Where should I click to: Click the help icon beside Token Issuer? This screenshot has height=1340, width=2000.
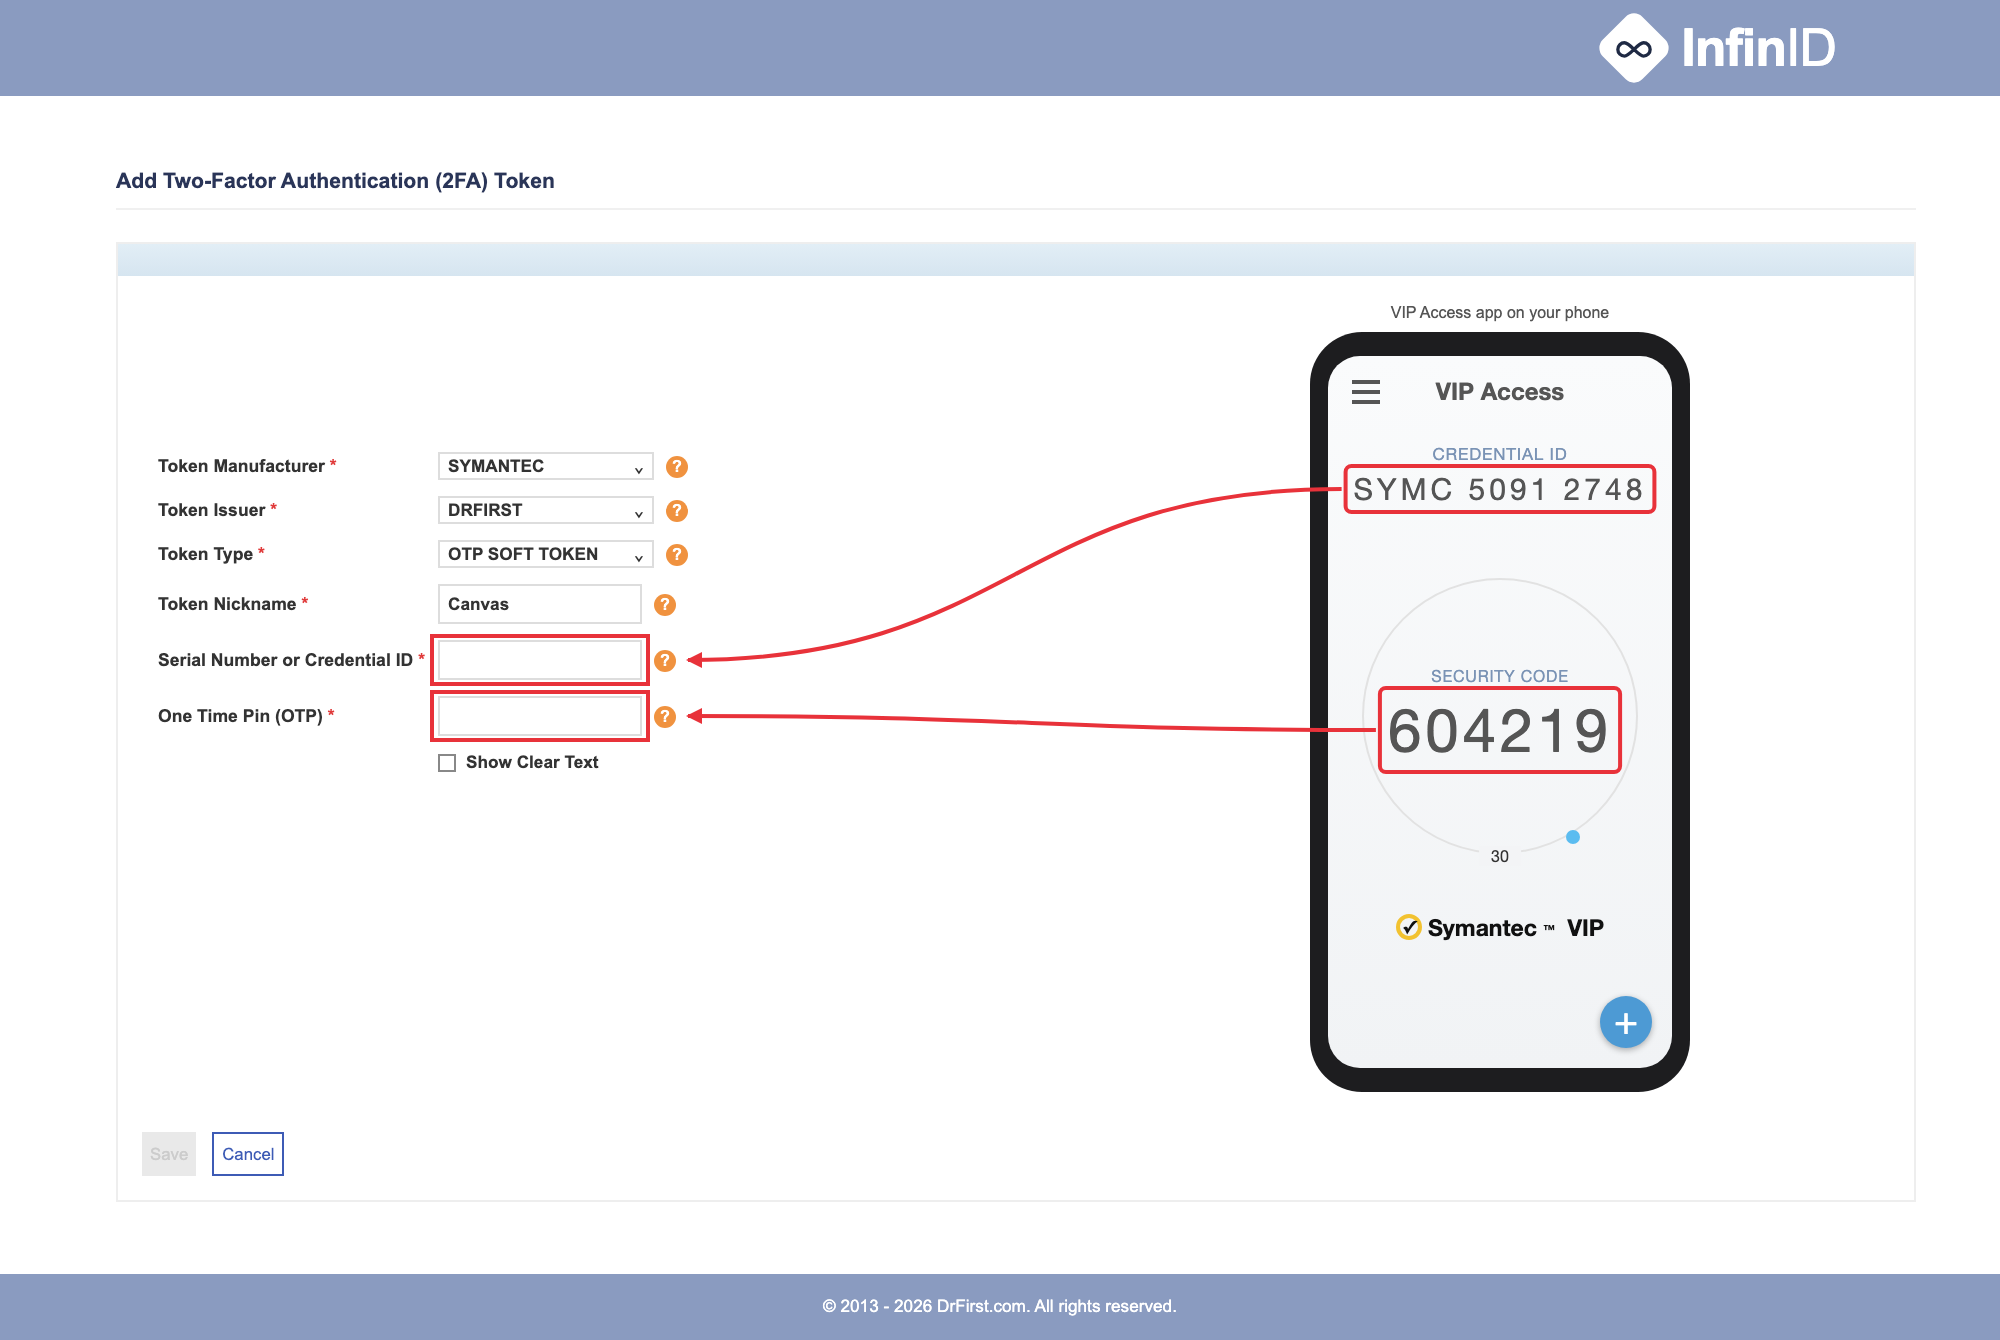(677, 511)
